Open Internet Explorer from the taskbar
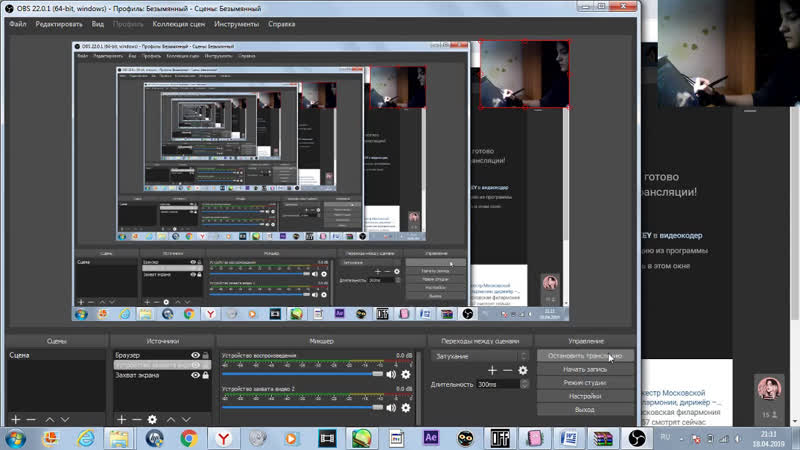Image resolution: width=800 pixels, height=450 pixels. (x=85, y=438)
